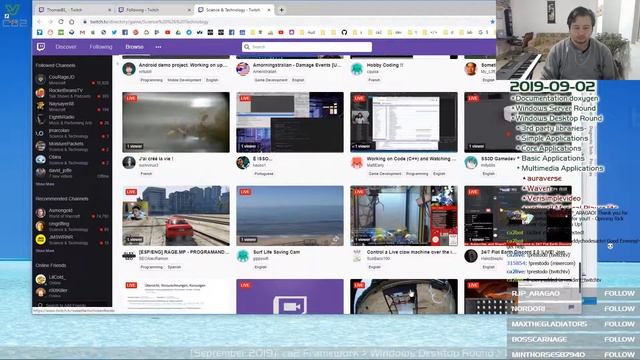Click the Mobile Development tag
This screenshot has width=640, height=360.
tap(184, 80)
